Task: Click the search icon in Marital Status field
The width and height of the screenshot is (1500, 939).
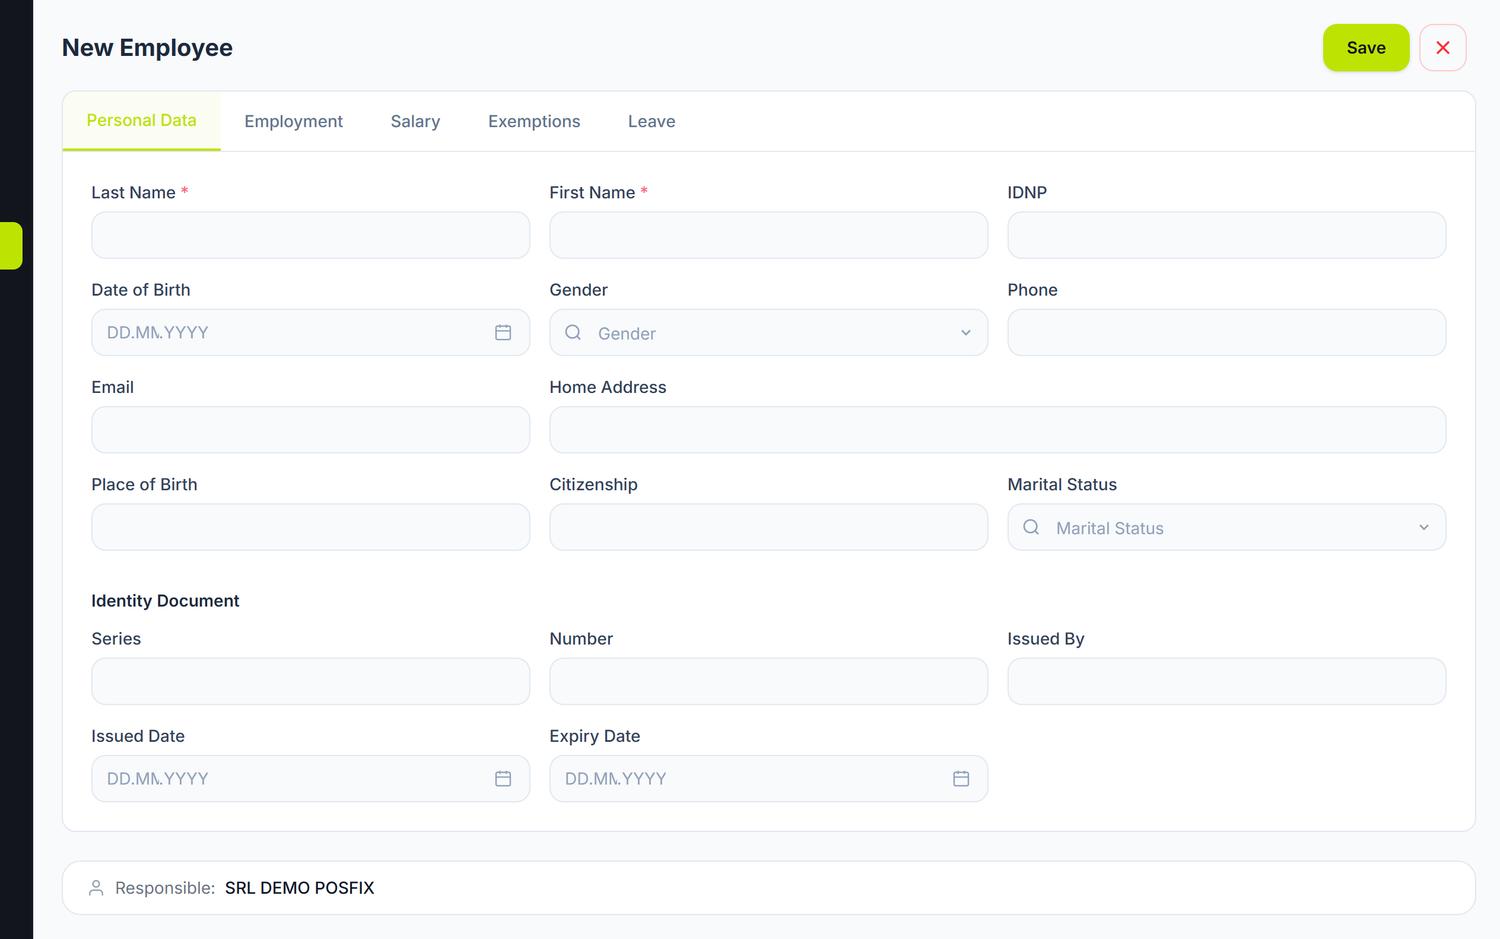Action: coord(1031,527)
